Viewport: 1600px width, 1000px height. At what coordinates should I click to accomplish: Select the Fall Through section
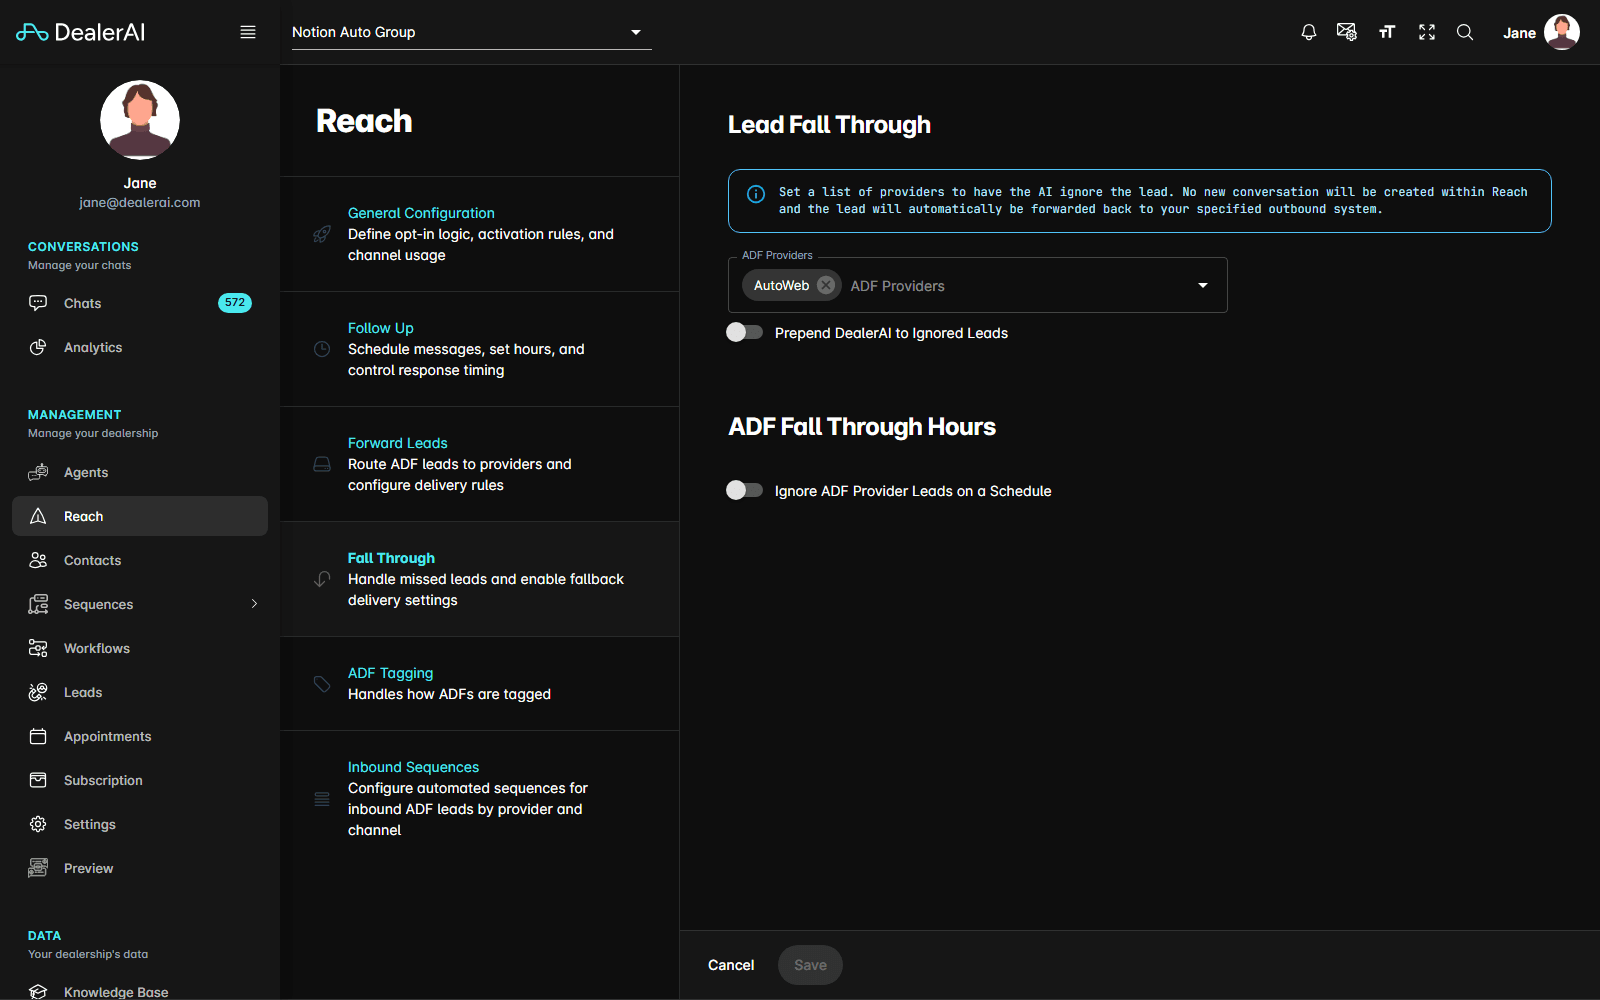point(480,579)
